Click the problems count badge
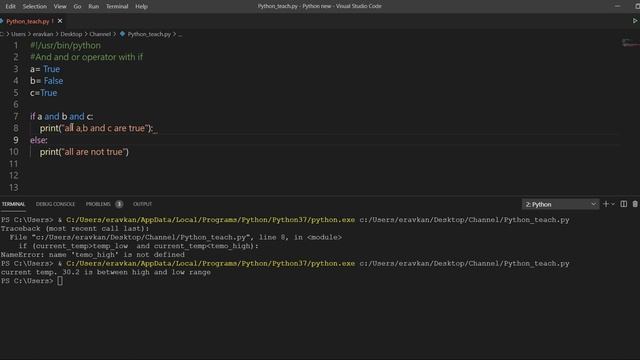 tap(119, 204)
